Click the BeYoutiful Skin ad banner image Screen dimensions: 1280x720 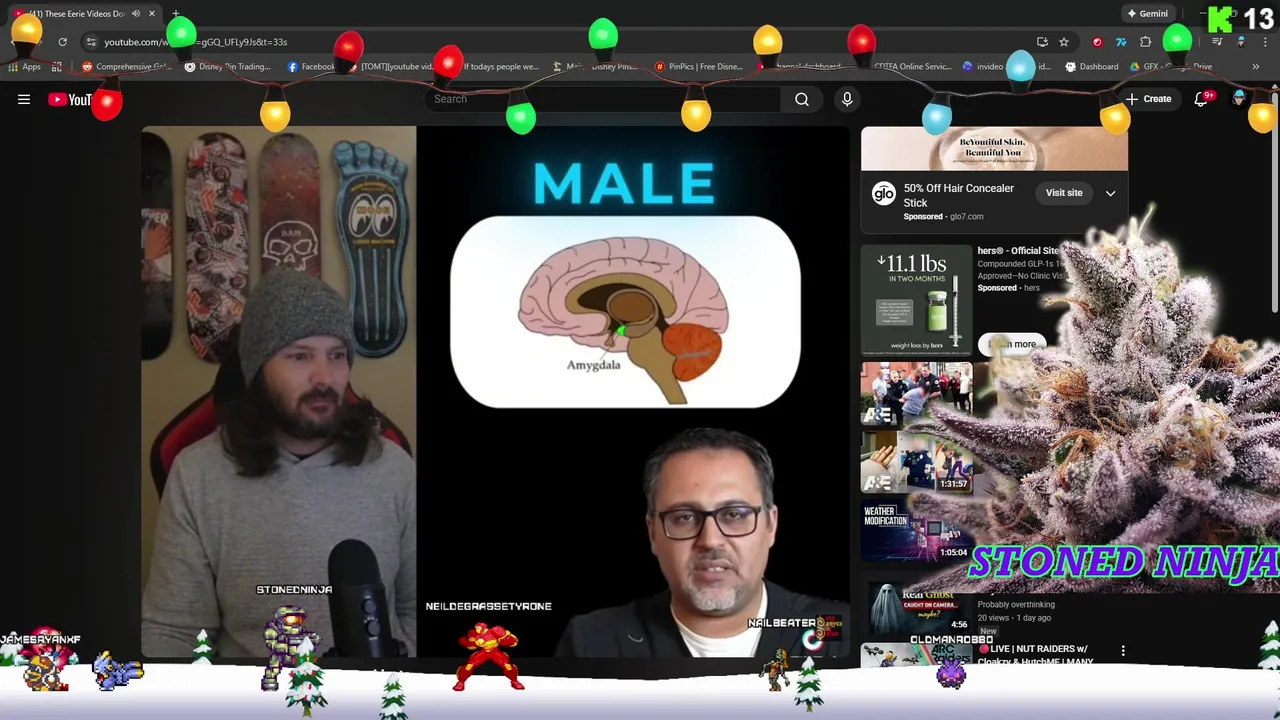994,149
